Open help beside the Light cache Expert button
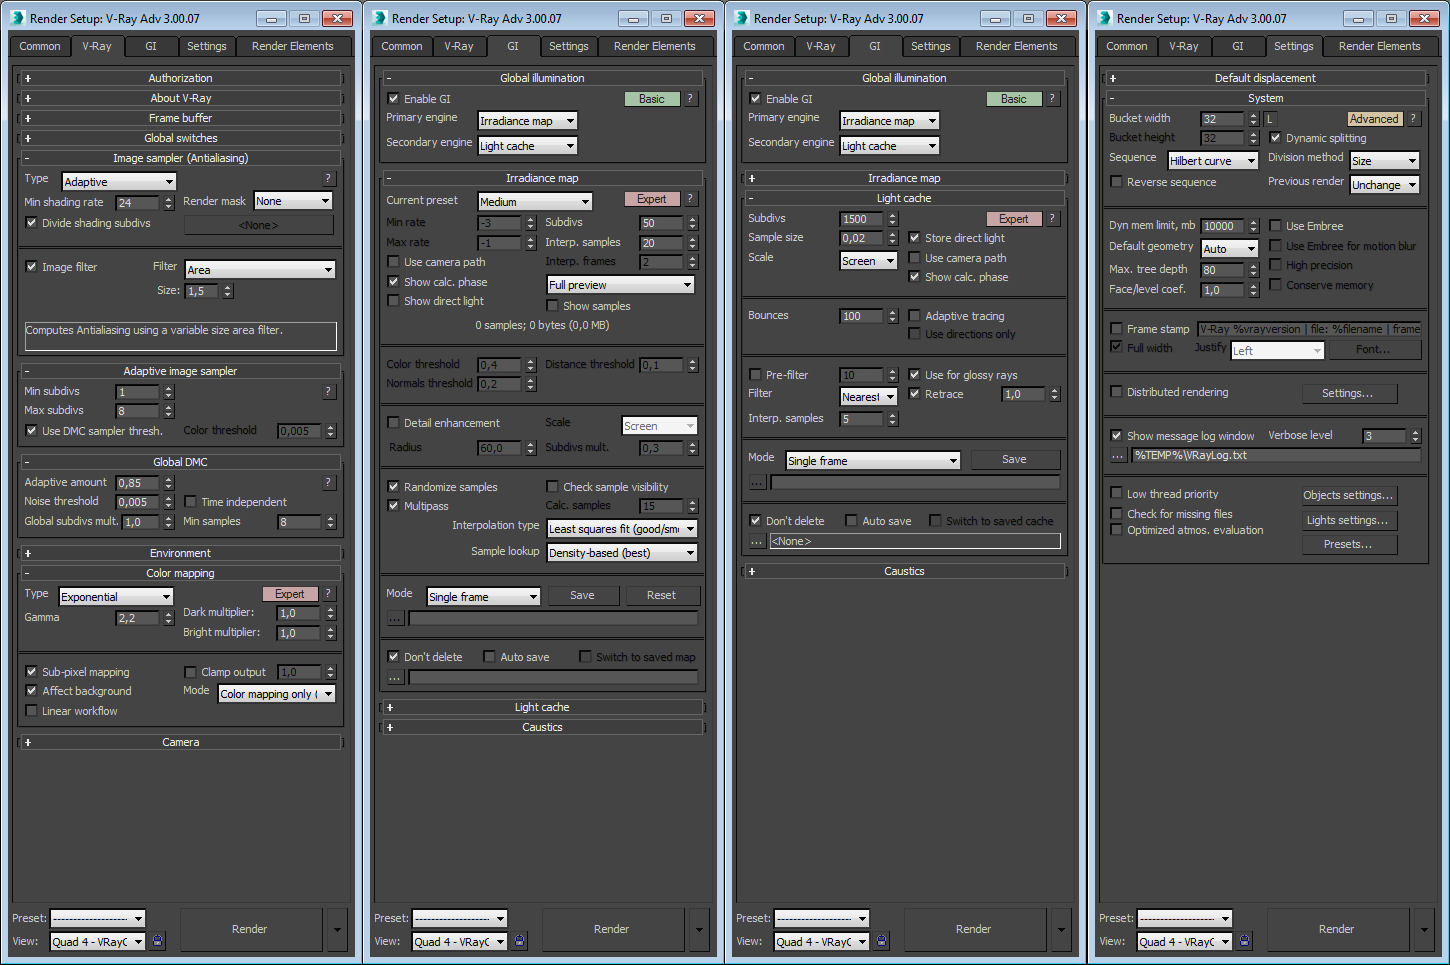Screen dimensions: 1450x965 click(x=1052, y=219)
